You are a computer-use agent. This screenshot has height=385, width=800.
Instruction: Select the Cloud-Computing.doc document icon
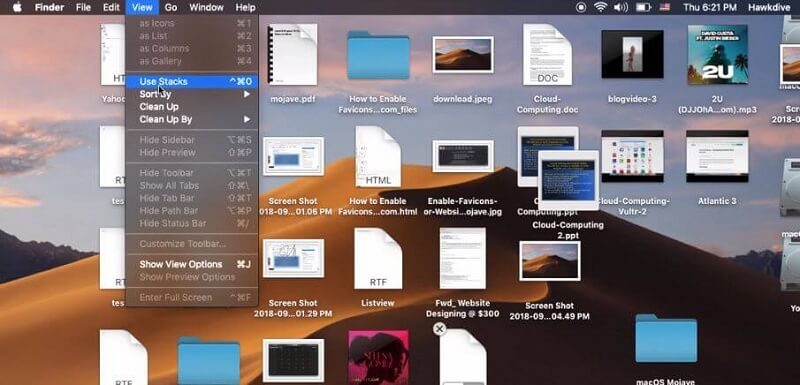(x=547, y=55)
